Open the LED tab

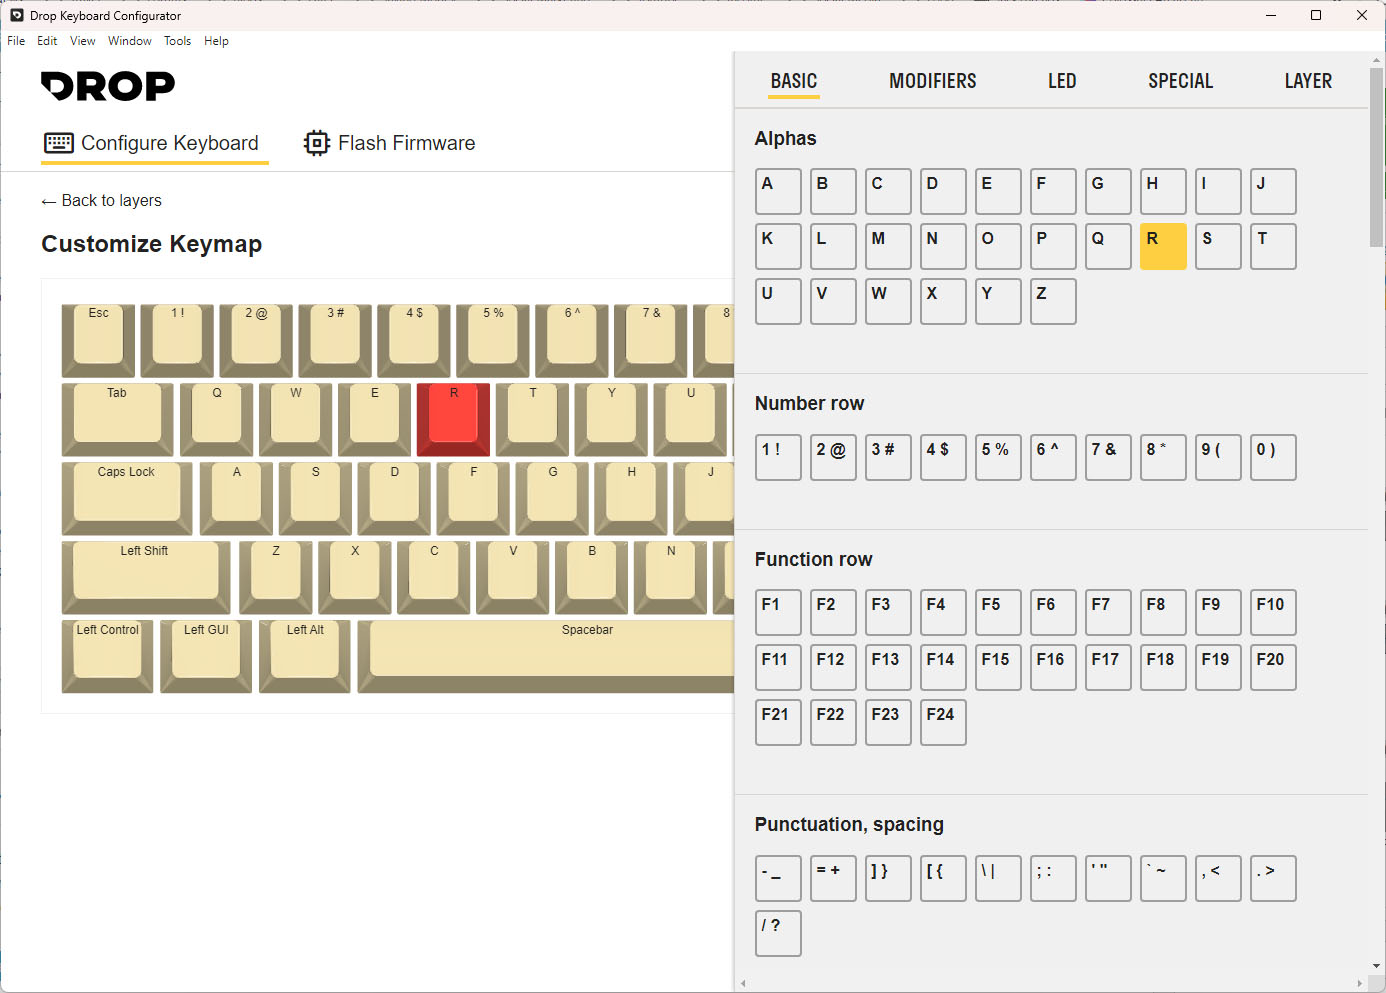click(1062, 81)
